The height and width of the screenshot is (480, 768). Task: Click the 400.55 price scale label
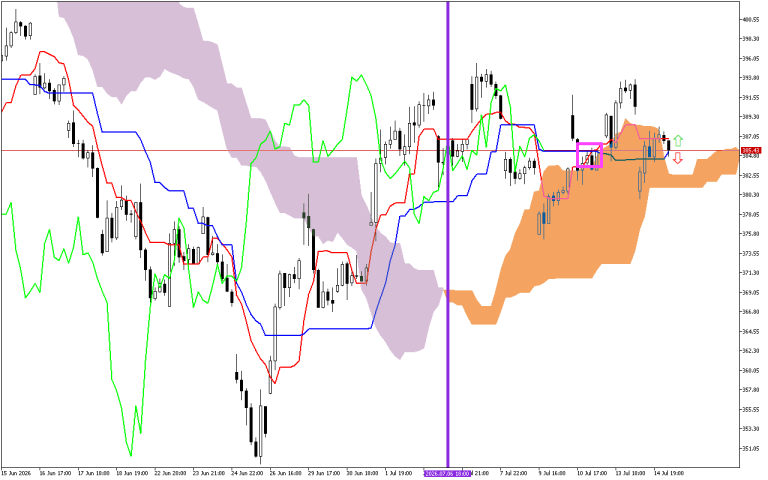(751, 20)
